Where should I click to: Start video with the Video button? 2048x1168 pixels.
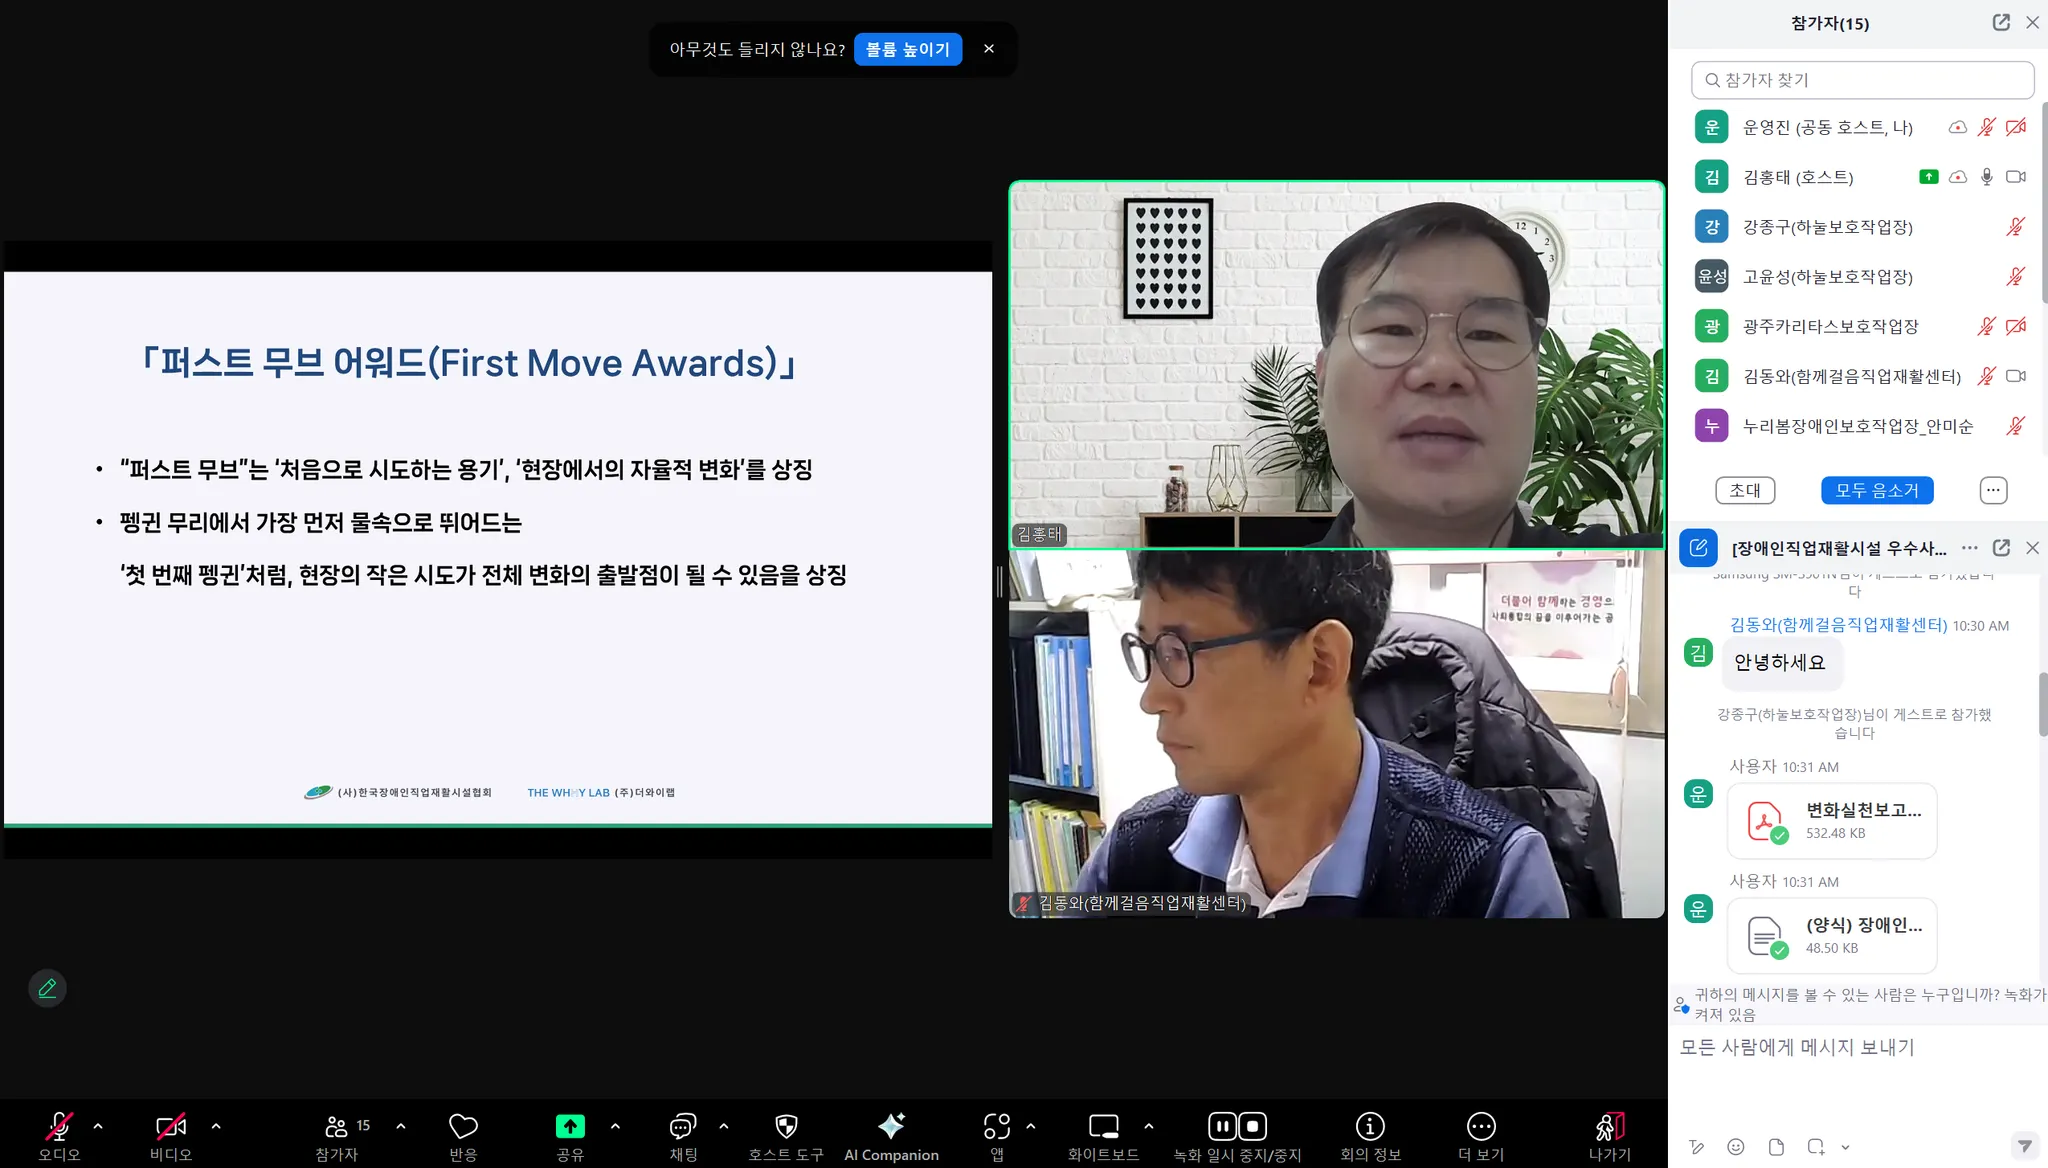click(171, 1127)
